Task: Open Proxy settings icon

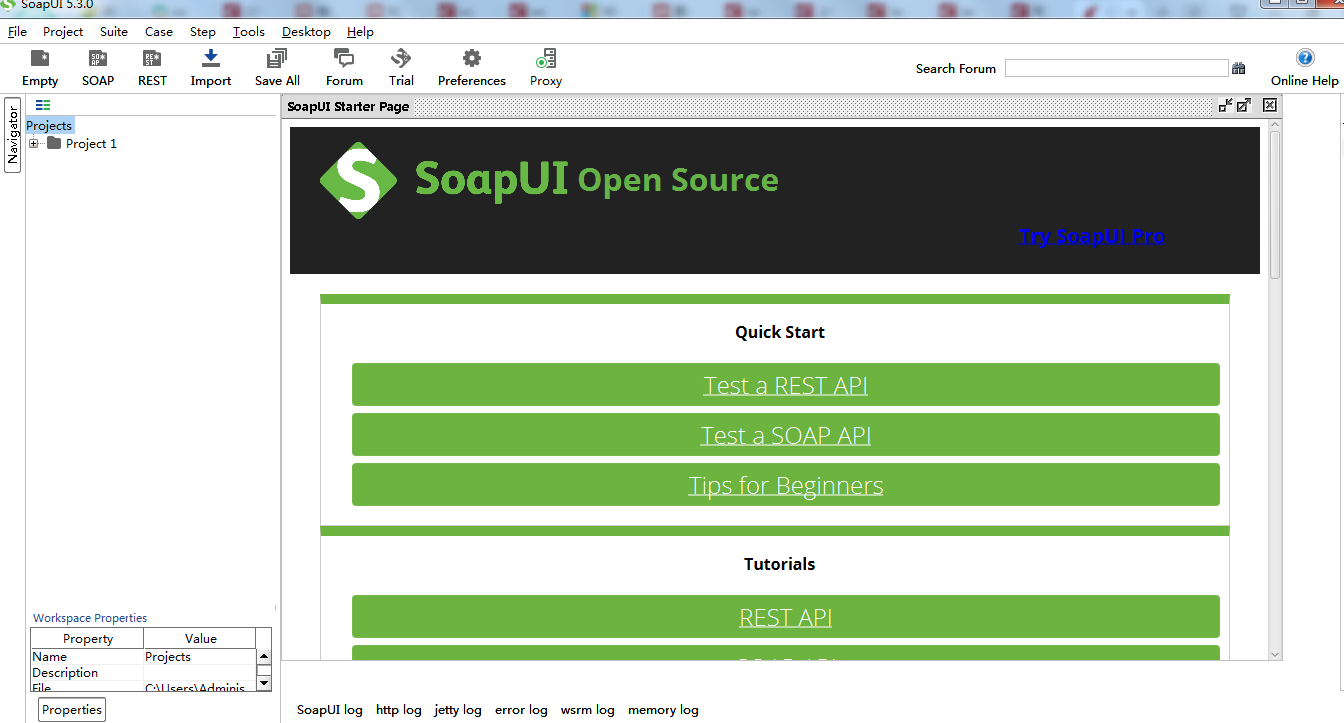Action: (x=546, y=58)
